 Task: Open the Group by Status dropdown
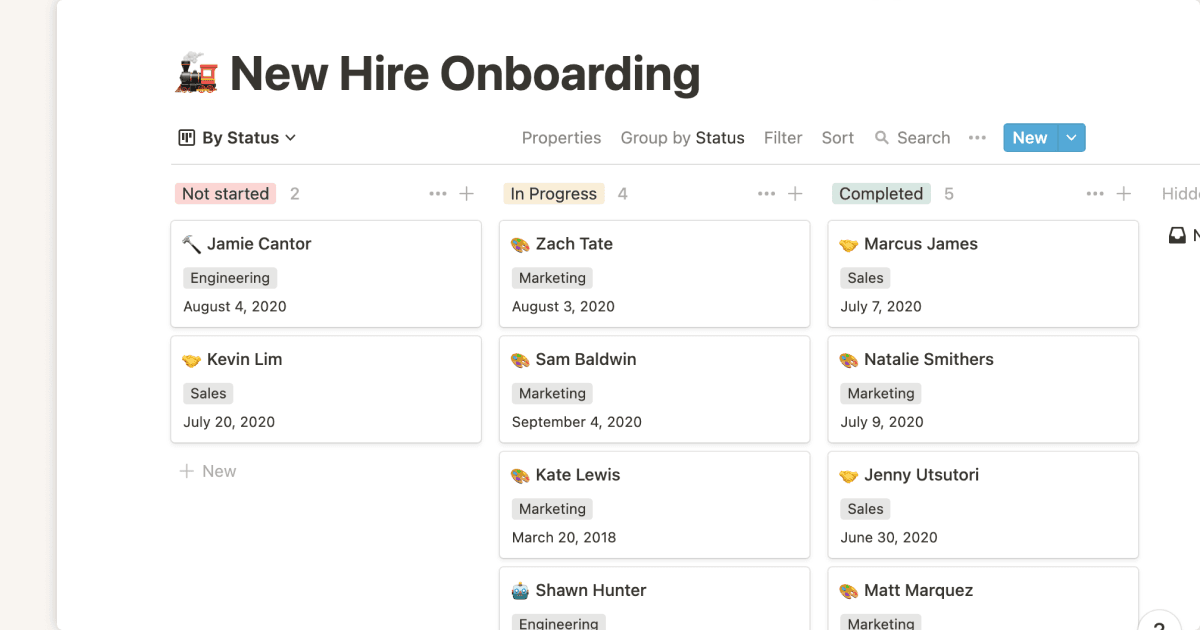point(682,137)
